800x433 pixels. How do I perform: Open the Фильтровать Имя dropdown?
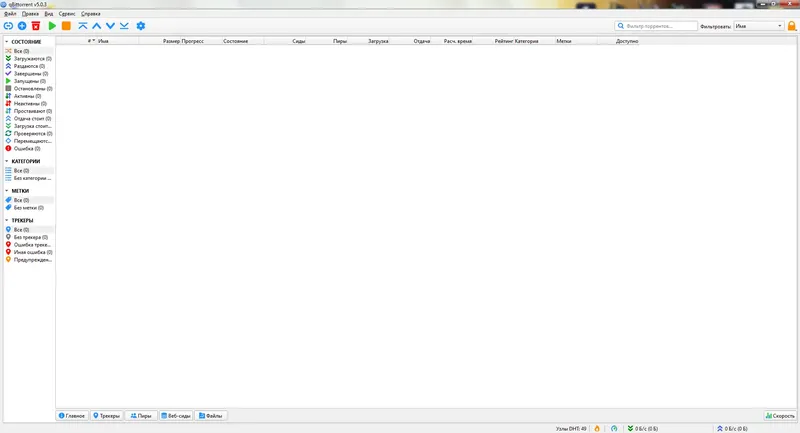pyautogui.click(x=758, y=26)
